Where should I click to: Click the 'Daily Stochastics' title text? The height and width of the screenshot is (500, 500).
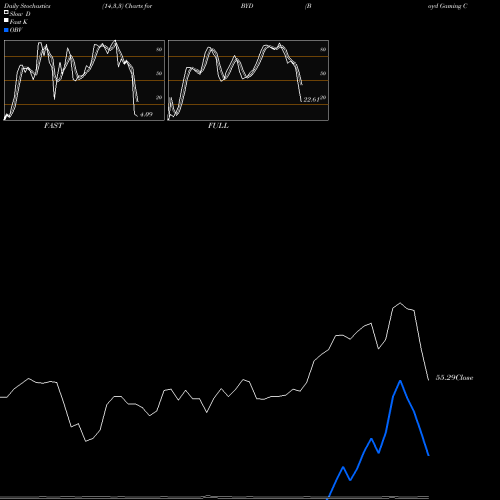27,6
